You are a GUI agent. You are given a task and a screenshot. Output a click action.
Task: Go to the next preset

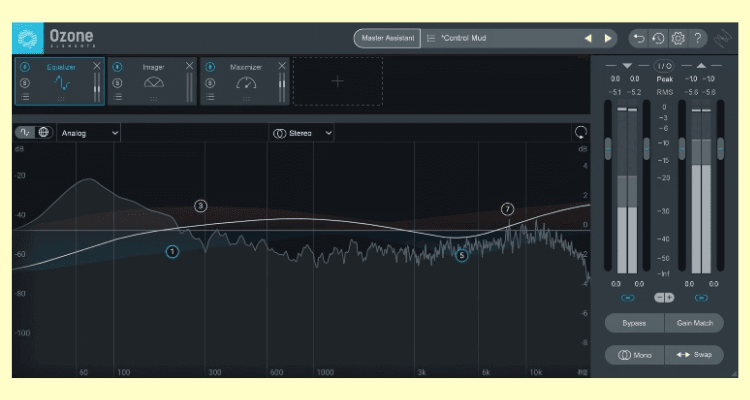pyautogui.click(x=607, y=38)
